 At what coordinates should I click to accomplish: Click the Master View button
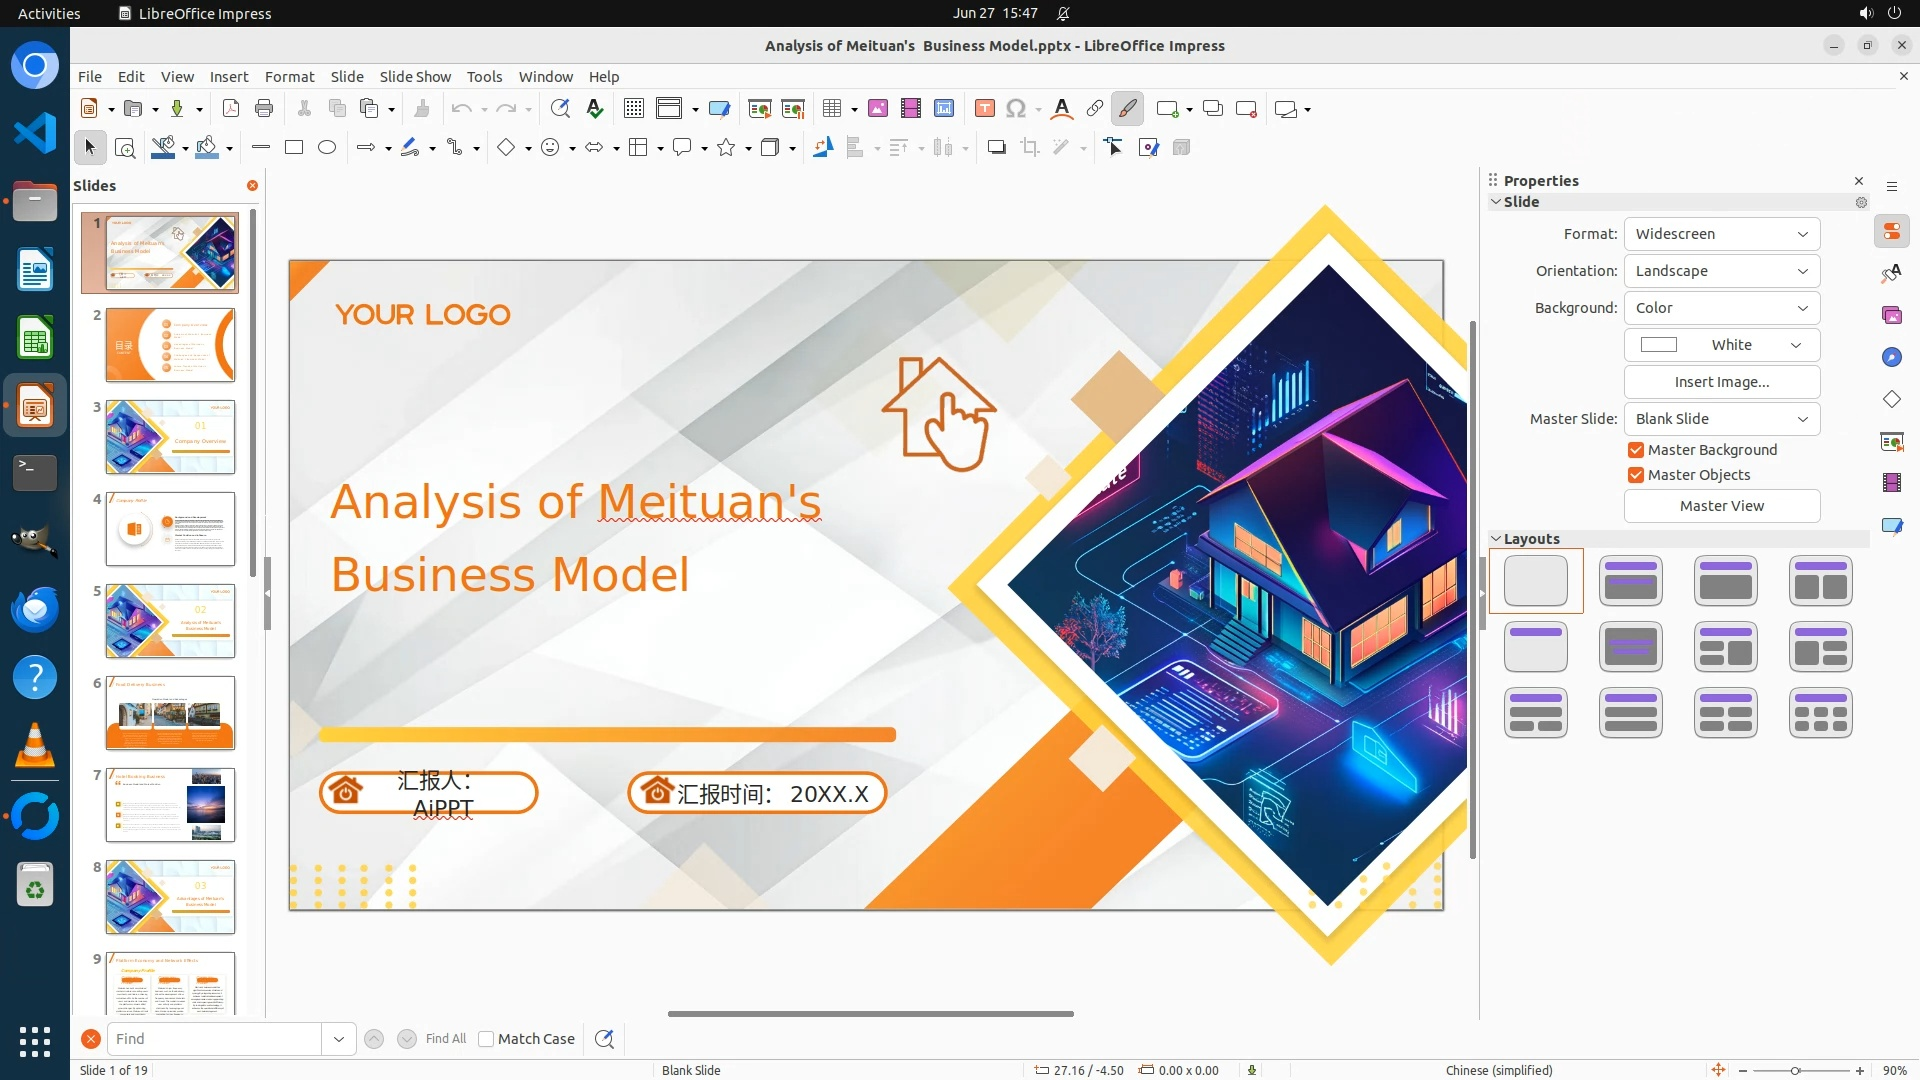click(x=1721, y=506)
